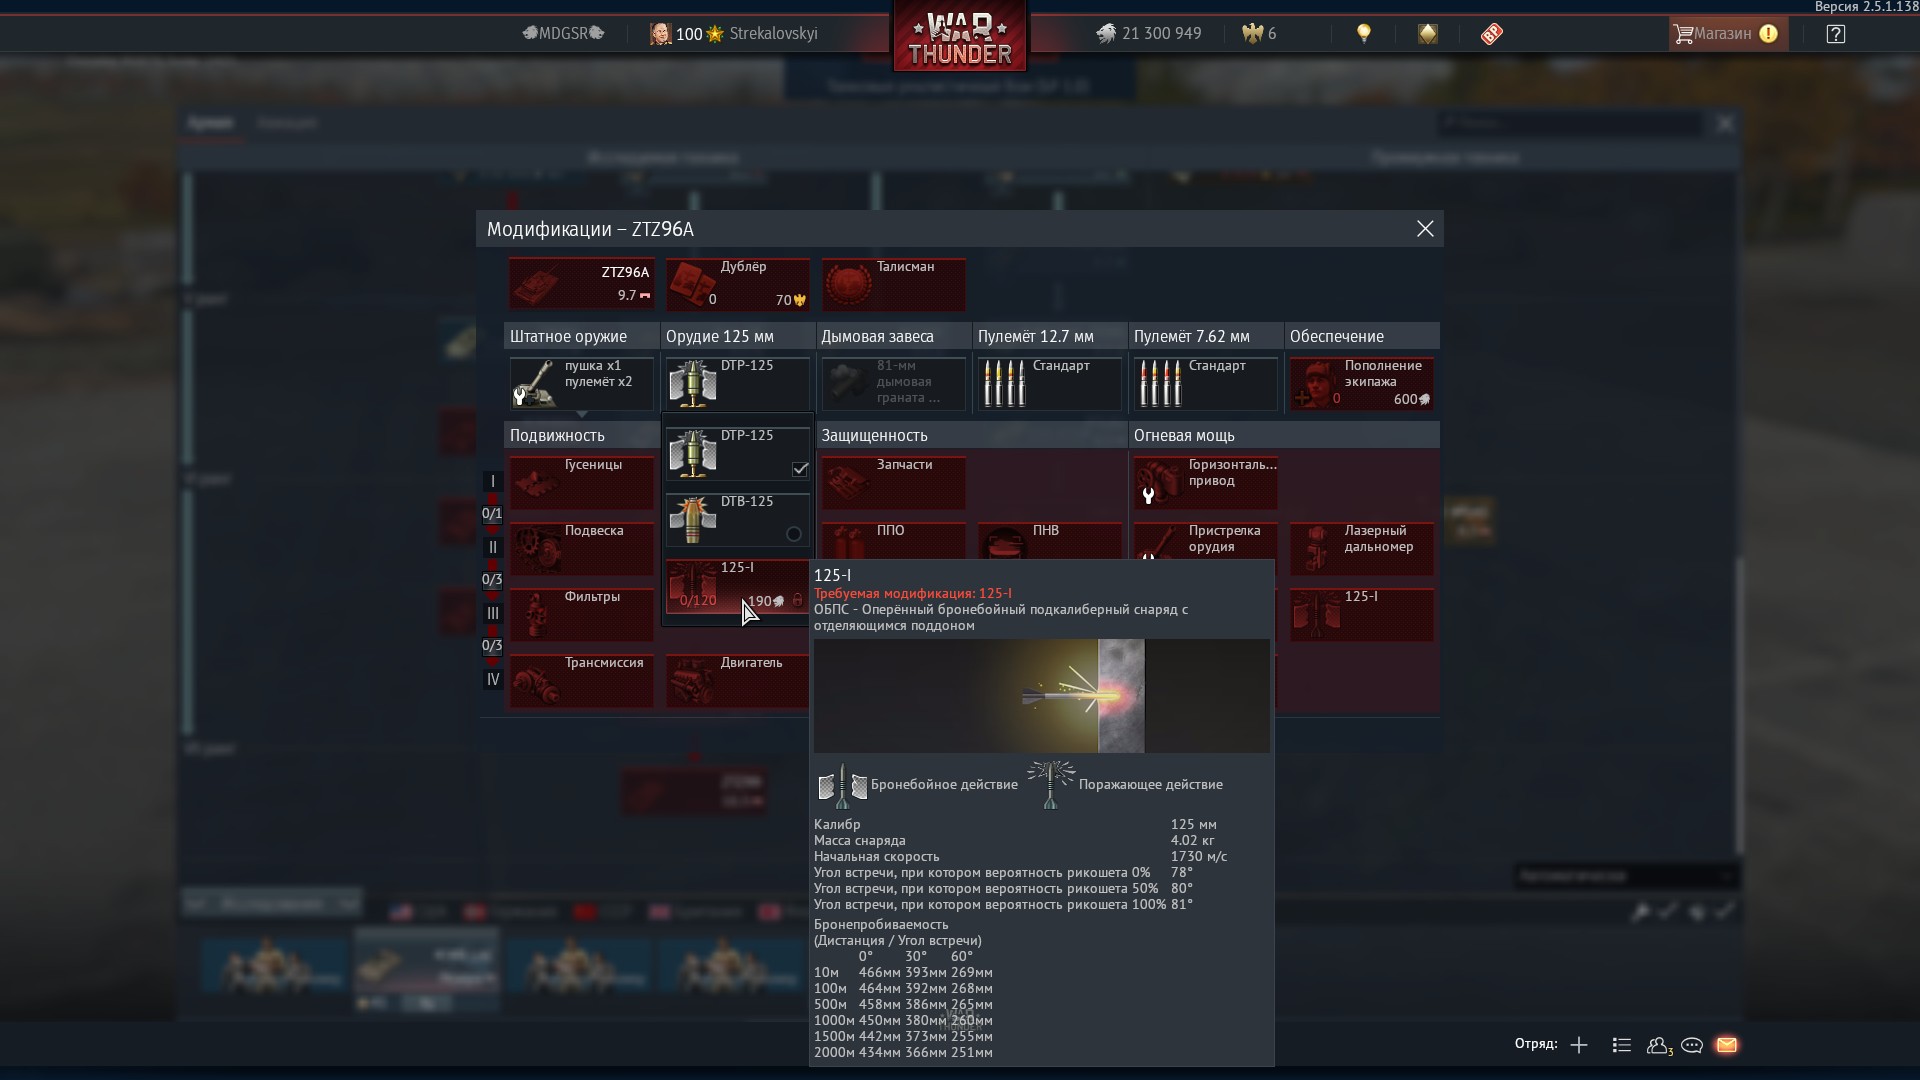
Task: Open the Гусеницы modification
Action: [581, 482]
